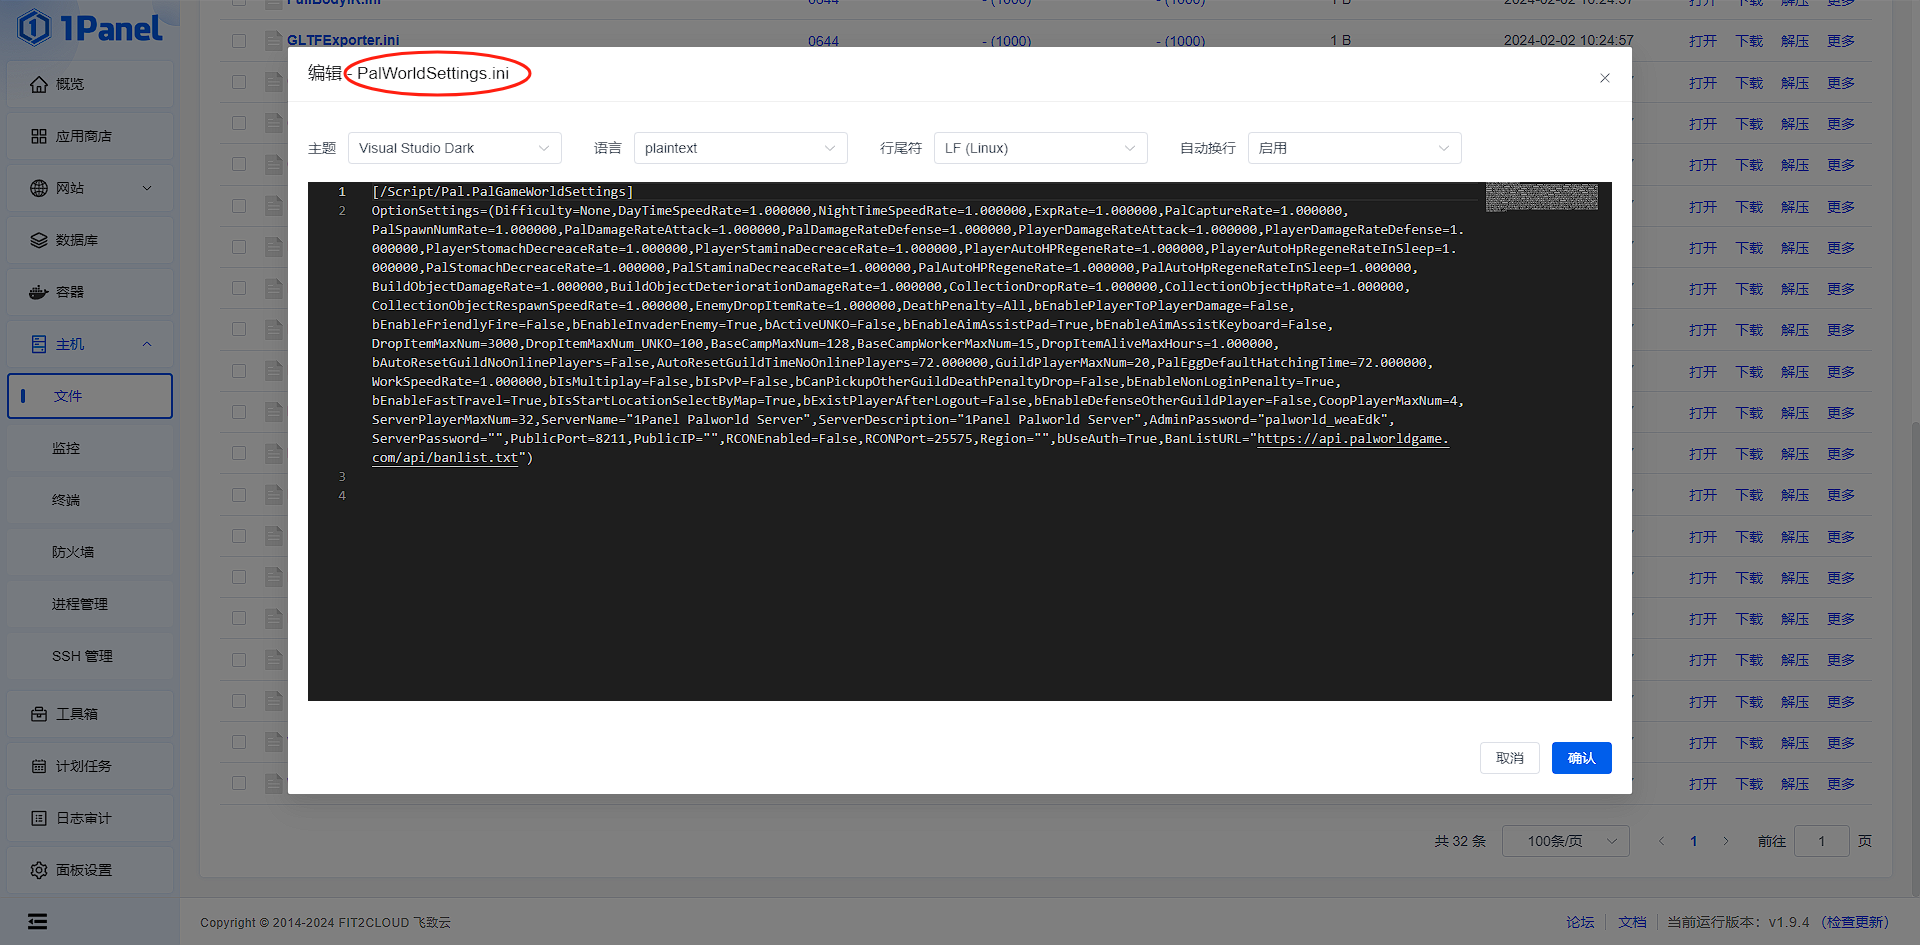Open the 日志审计 log audit icon
The height and width of the screenshot is (945, 1920).
point(39,818)
